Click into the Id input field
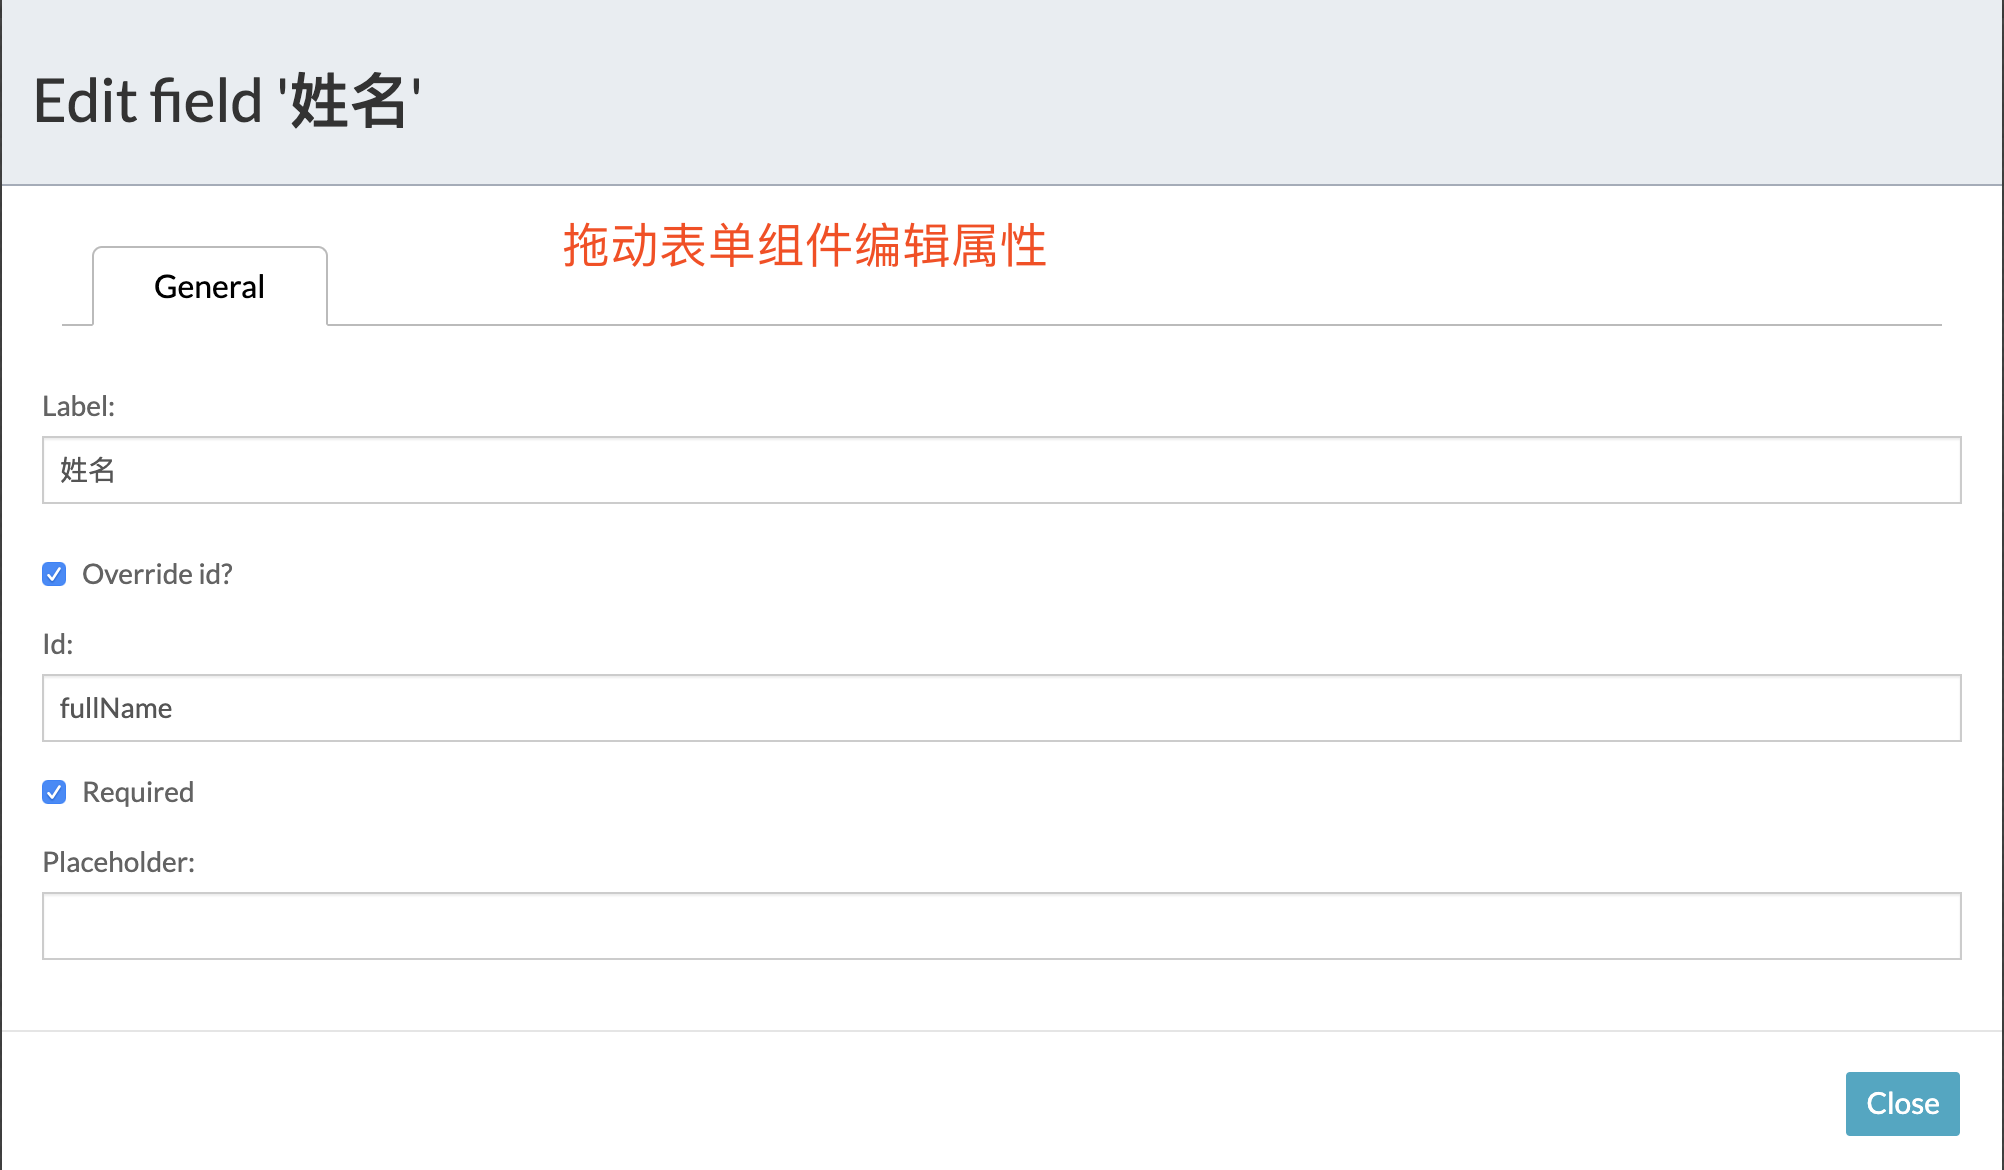2004x1170 pixels. [1000, 708]
